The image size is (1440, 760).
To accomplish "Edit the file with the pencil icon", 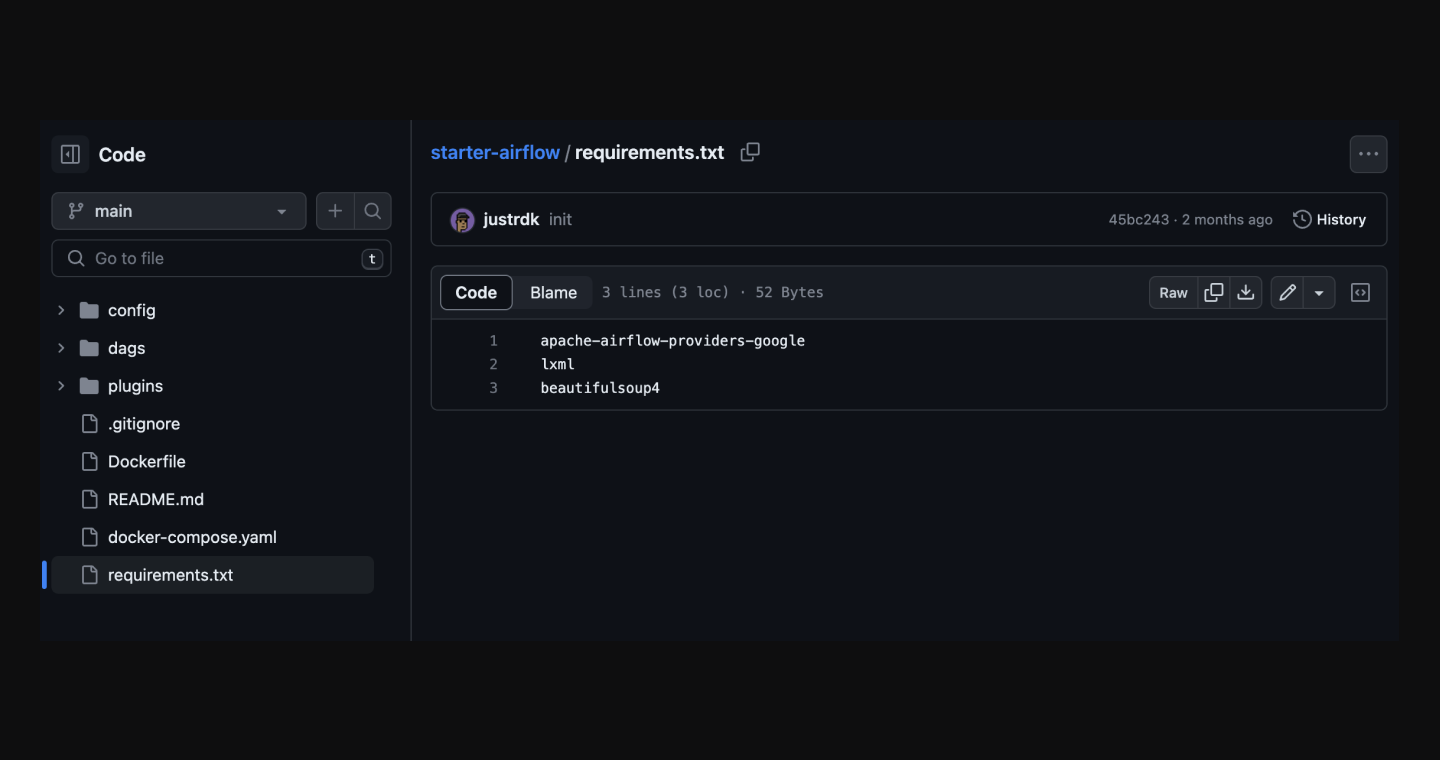I will coord(1287,292).
